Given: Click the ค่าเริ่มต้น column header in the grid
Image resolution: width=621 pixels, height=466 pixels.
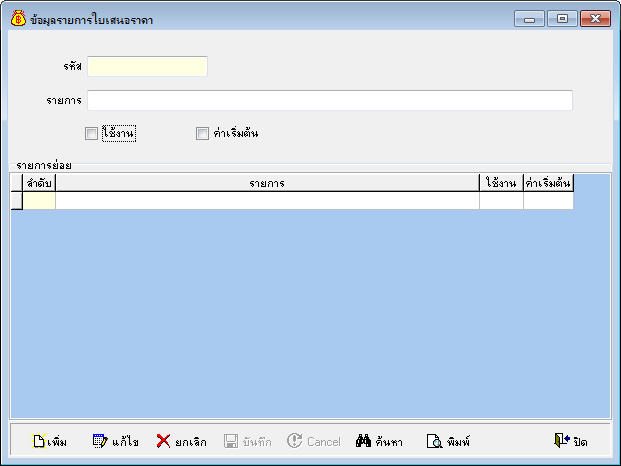Looking at the screenshot, I should [548, 183].
